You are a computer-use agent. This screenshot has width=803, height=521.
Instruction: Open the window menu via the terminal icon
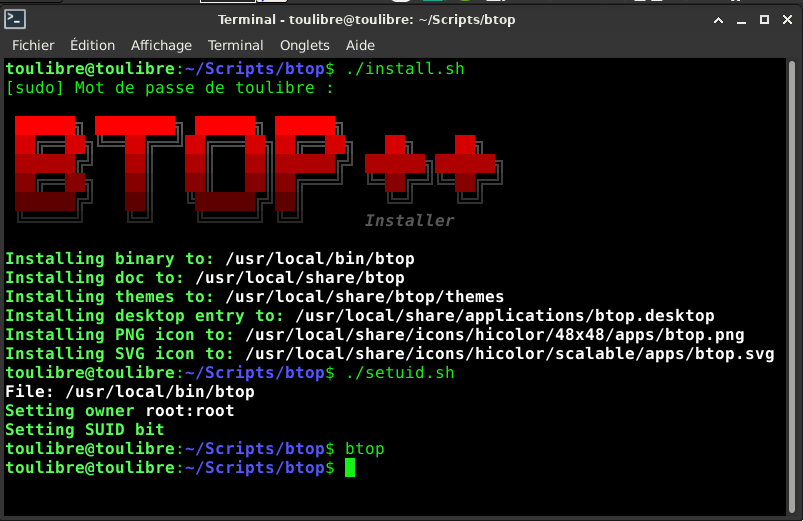[x=15, y=20]
